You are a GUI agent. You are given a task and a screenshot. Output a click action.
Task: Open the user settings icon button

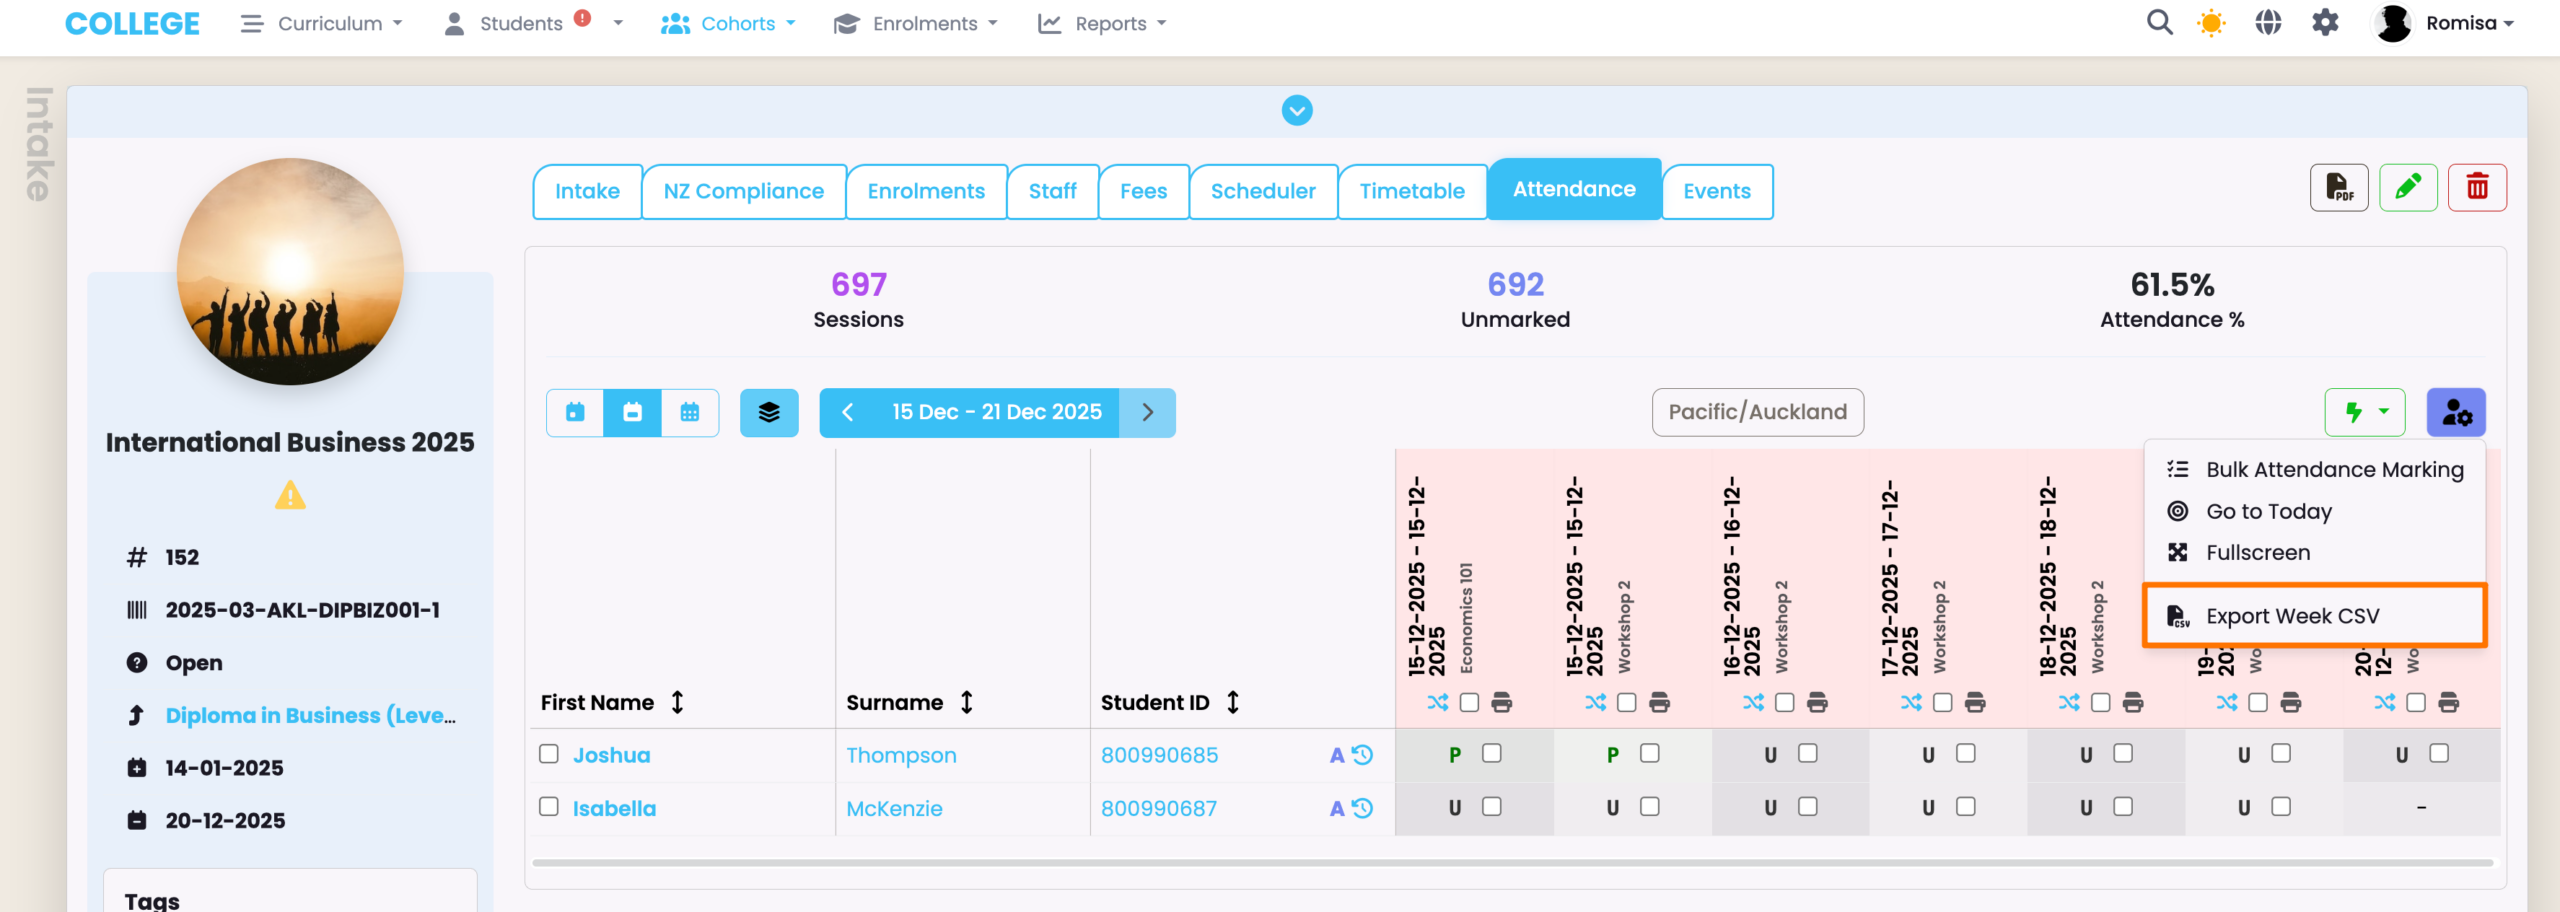pos(2455,413)
